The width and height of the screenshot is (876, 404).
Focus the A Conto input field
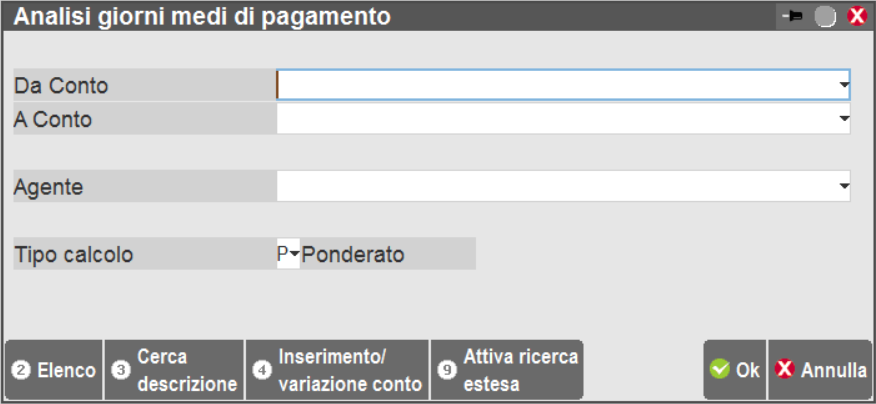tap(555, 119)
